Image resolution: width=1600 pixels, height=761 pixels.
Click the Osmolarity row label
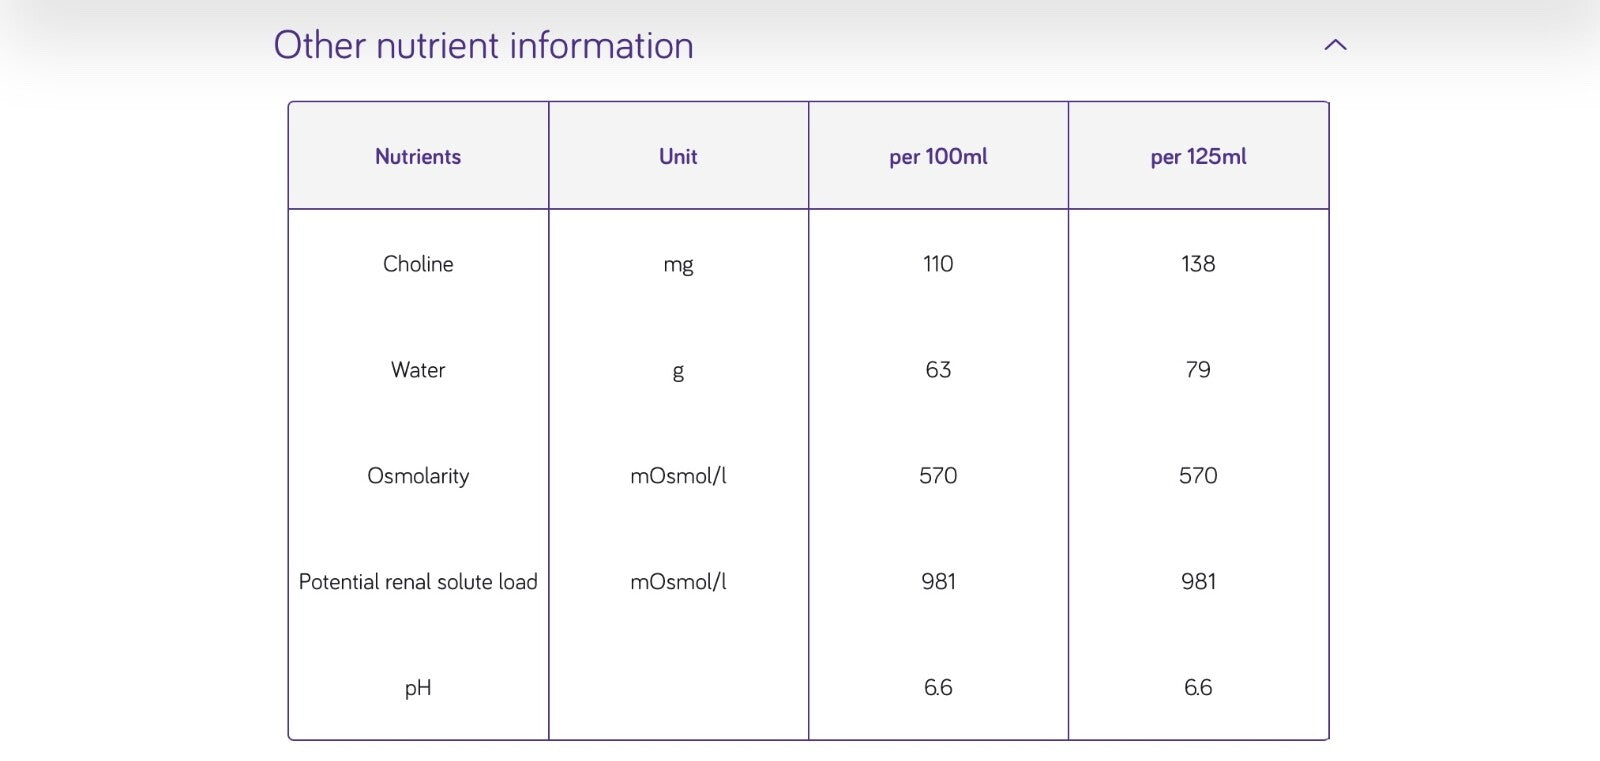coord(418,476)
